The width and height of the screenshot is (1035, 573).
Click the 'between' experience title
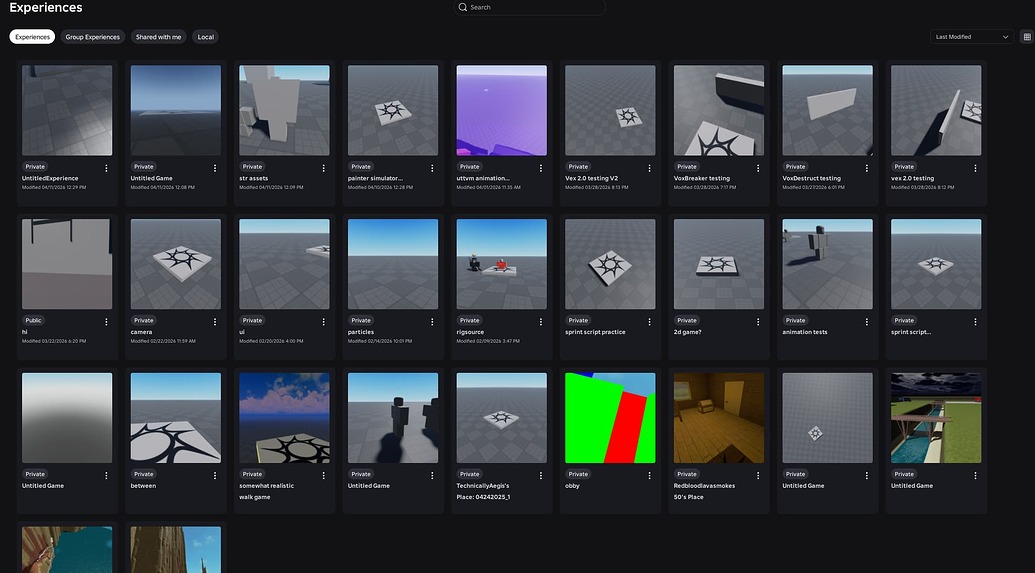[143, 486]
